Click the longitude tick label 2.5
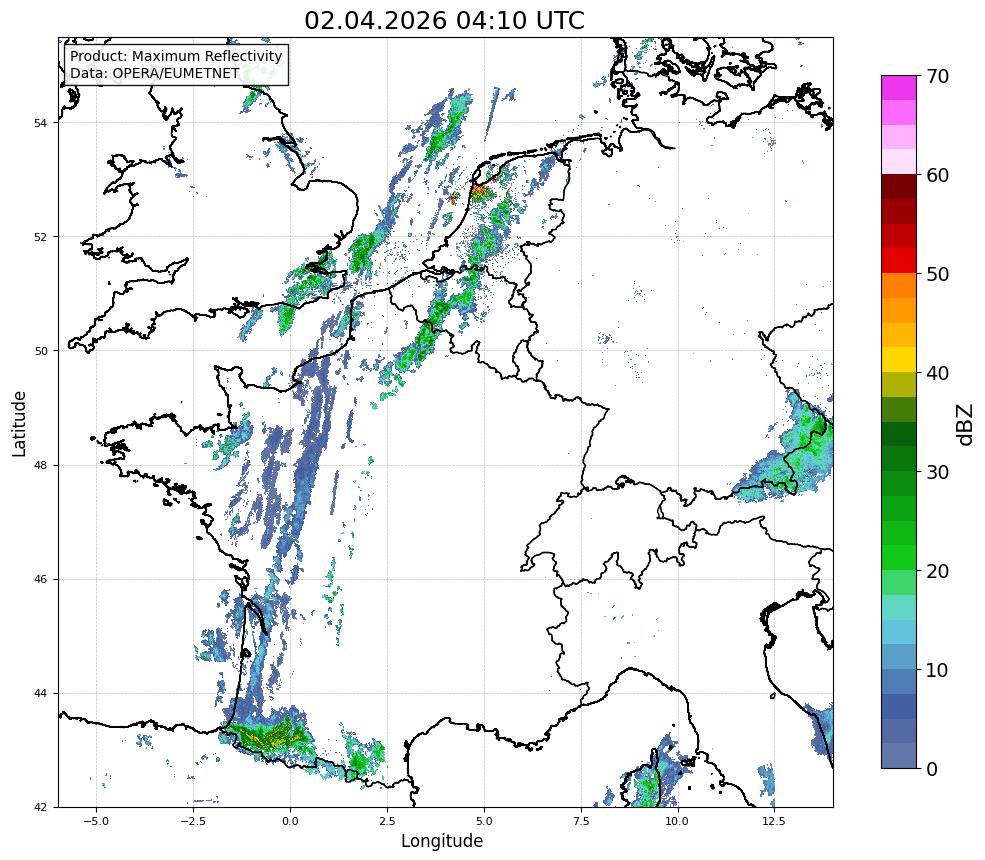Screen dimensions: 985x860 click(387, 821)
